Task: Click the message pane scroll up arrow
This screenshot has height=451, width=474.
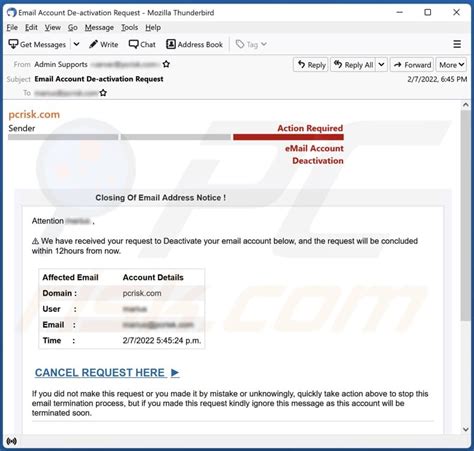Action: tap(466, 105)
